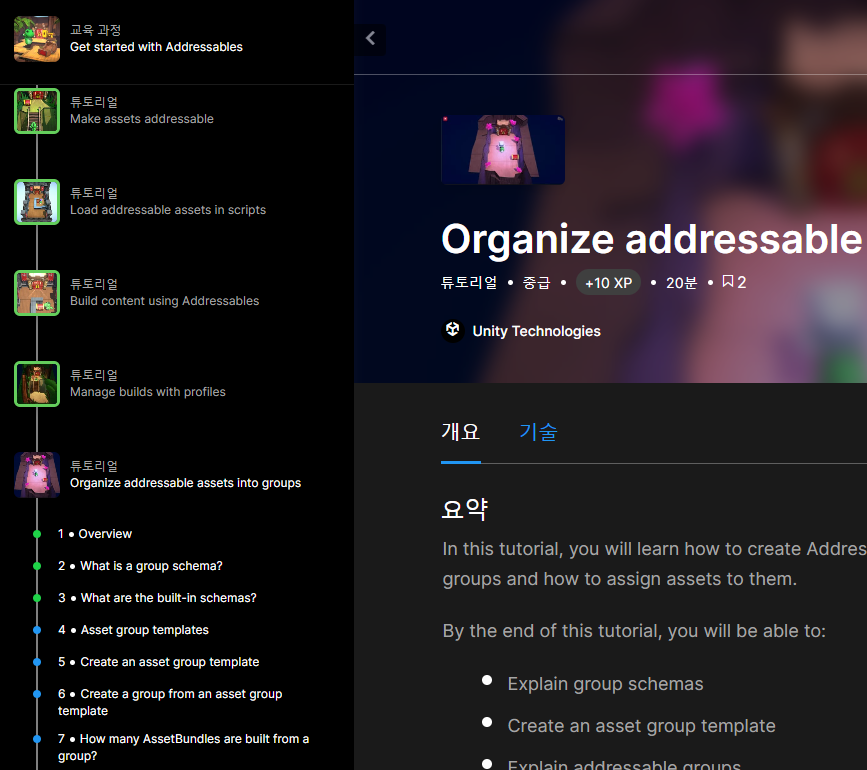This screenshot has height=770, width=867.
Task: Switch to the 개요 tab
Action: tap(461, 432)
